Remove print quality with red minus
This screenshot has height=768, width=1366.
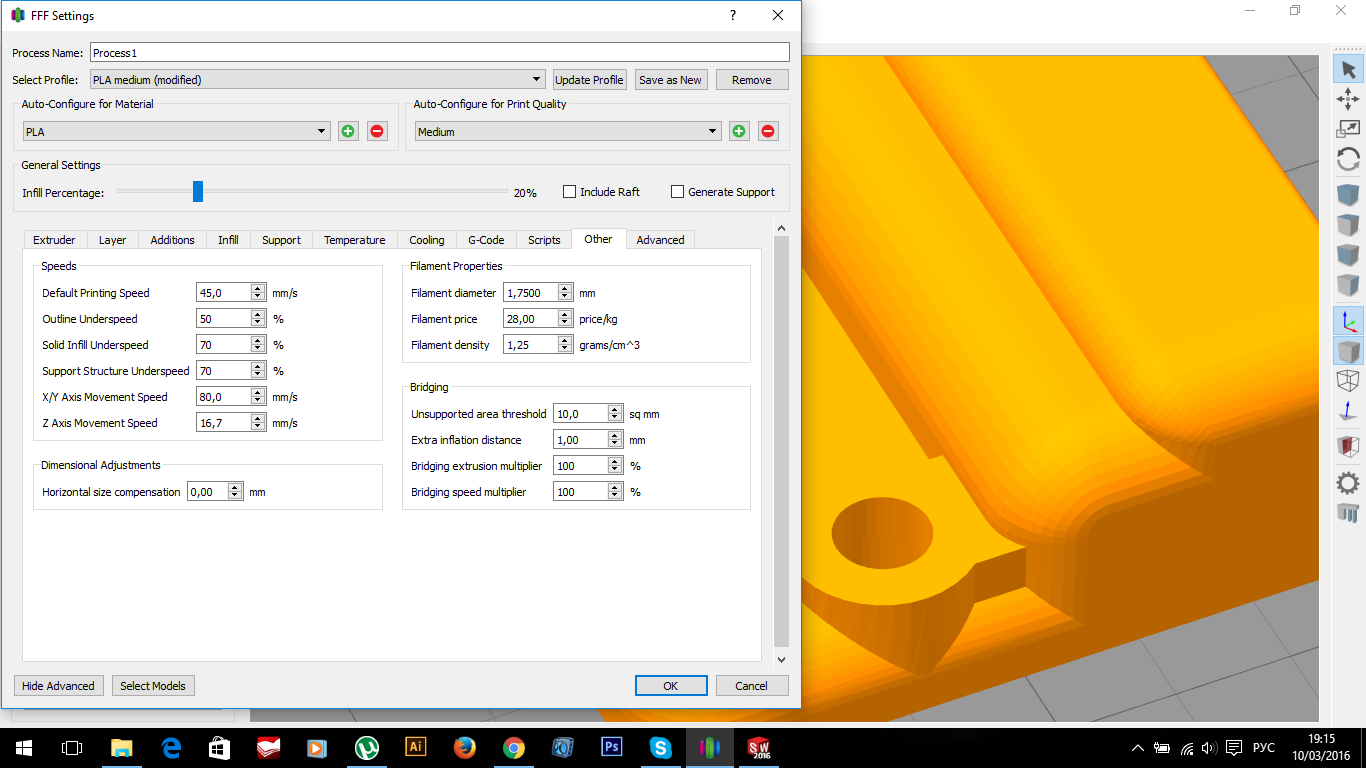768,131
